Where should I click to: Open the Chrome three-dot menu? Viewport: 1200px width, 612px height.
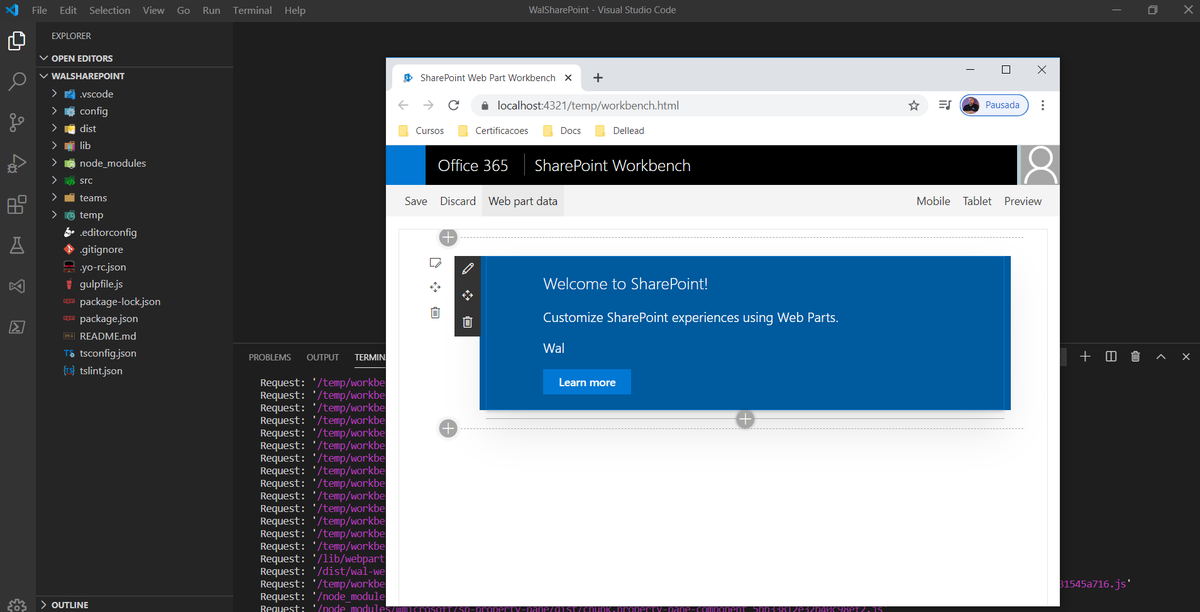[x=1043, y=105]
